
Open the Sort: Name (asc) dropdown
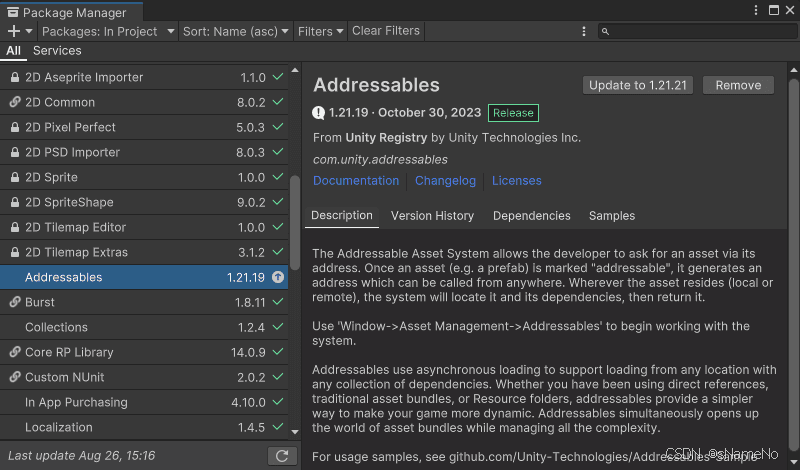coord(235,31)
